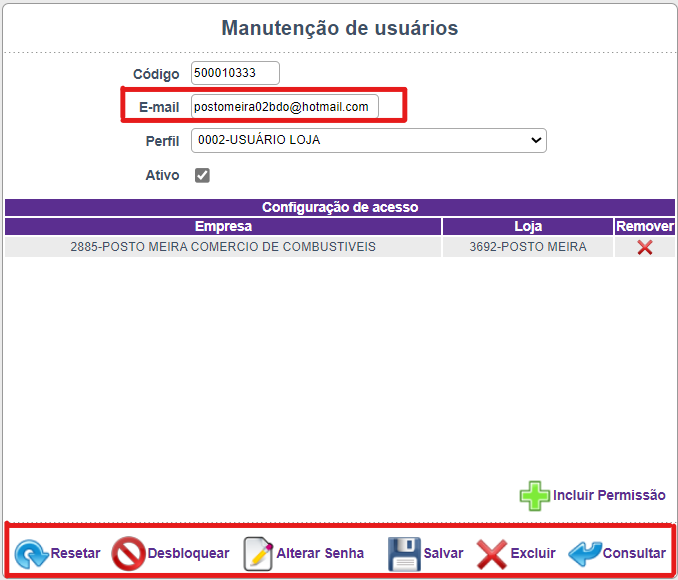The width and height of the screenshot is (678, 580).
Task: Click the Código field label
Action: pyautogui.click(x=156, y=74)
